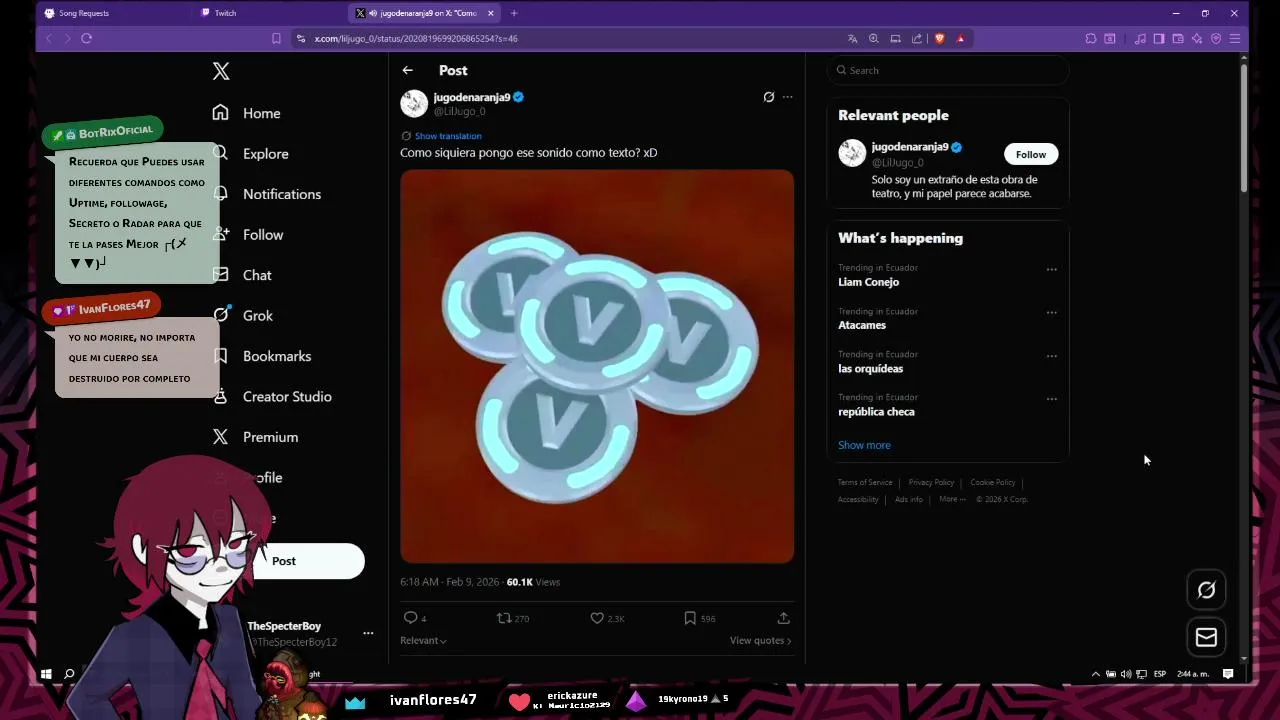
Task: Click the site settings icon beside the URL
Action: pos(300,38)
